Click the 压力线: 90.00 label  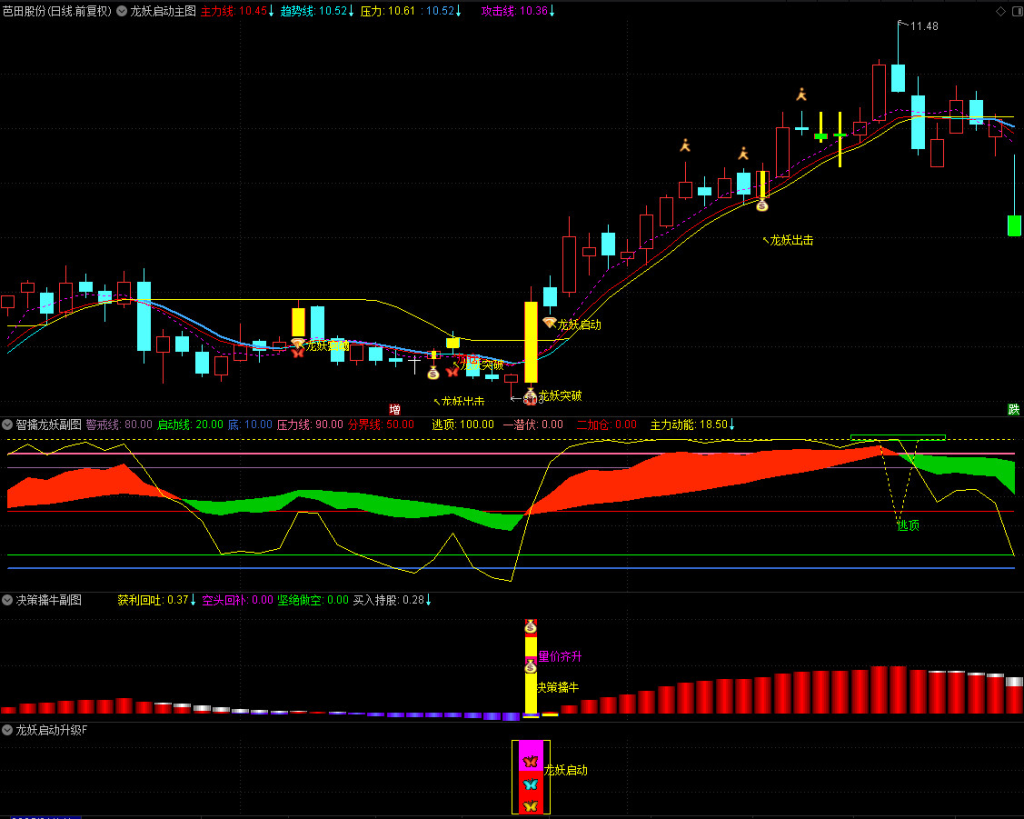coord(310,425)
